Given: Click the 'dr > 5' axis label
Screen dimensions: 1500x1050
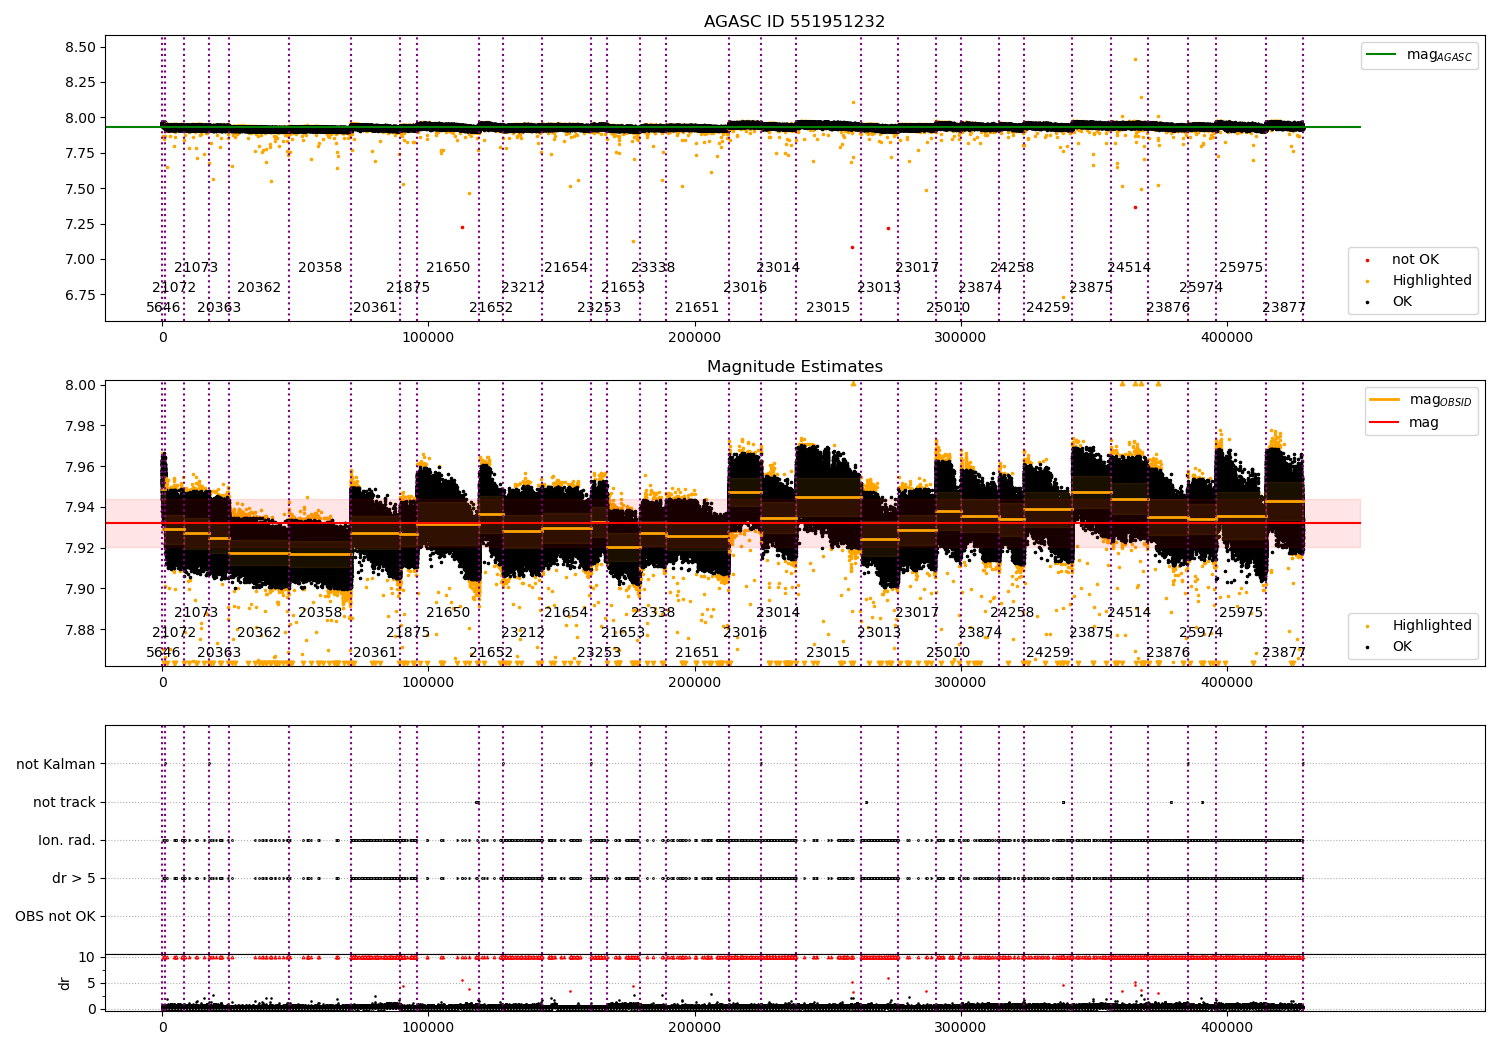Looking at the screenshot, I should pos(74,878).
